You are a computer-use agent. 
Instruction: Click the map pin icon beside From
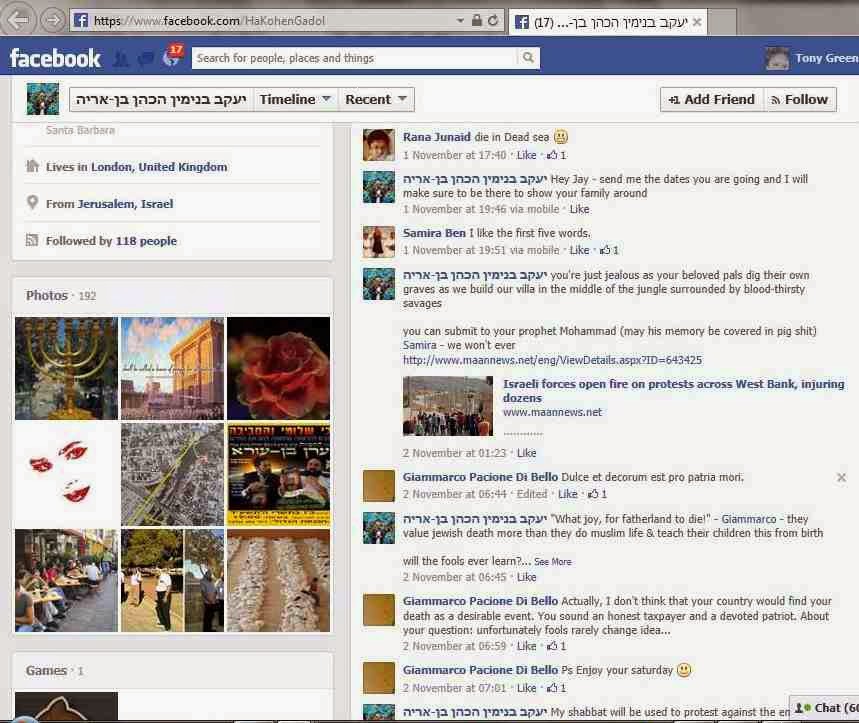tap(32, 203)
